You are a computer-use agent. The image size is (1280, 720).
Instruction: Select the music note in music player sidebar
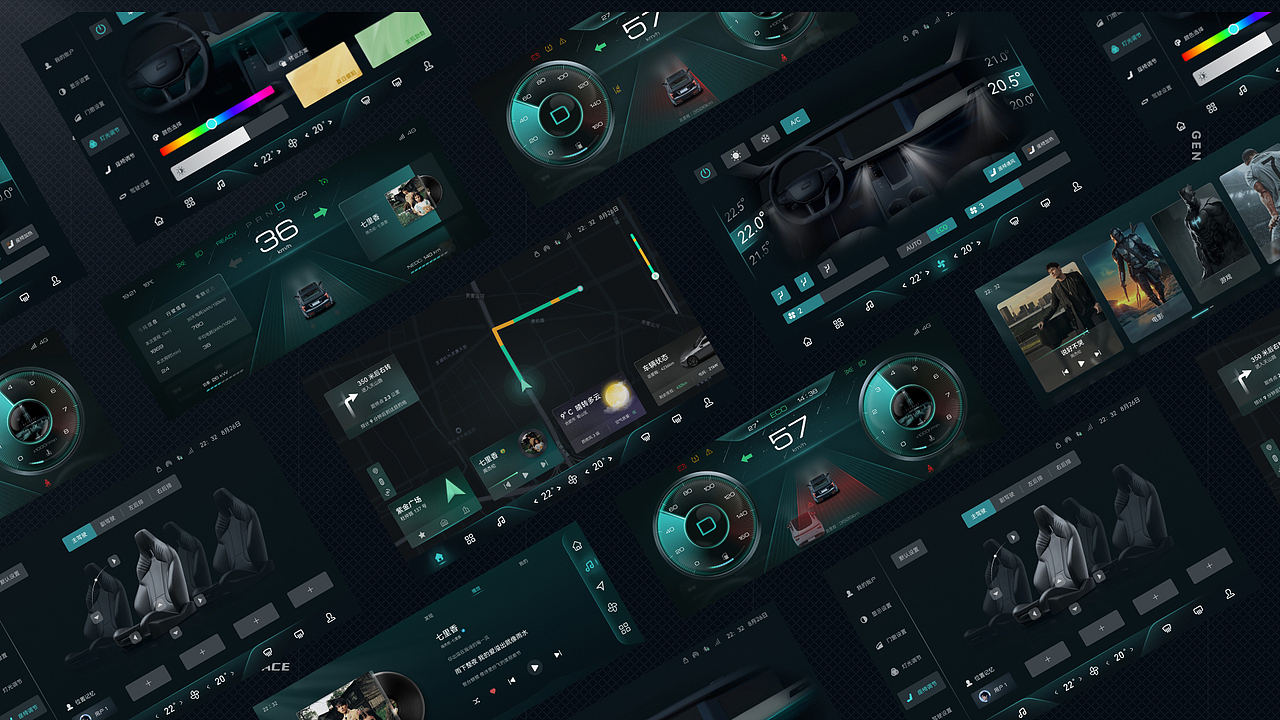point(588,566)
